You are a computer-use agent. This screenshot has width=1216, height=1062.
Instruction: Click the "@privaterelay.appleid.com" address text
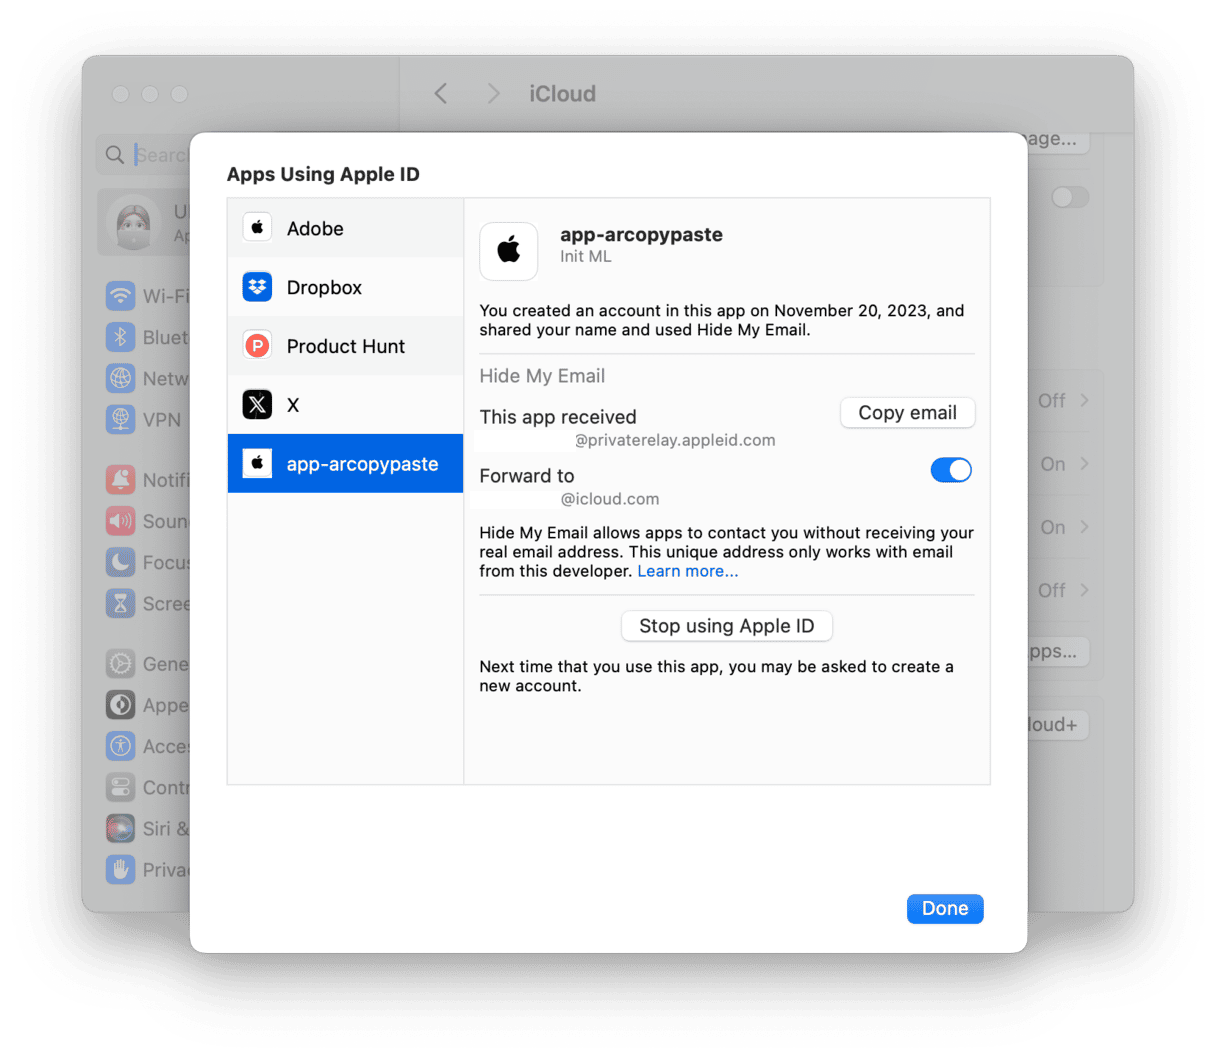(675, 440)
